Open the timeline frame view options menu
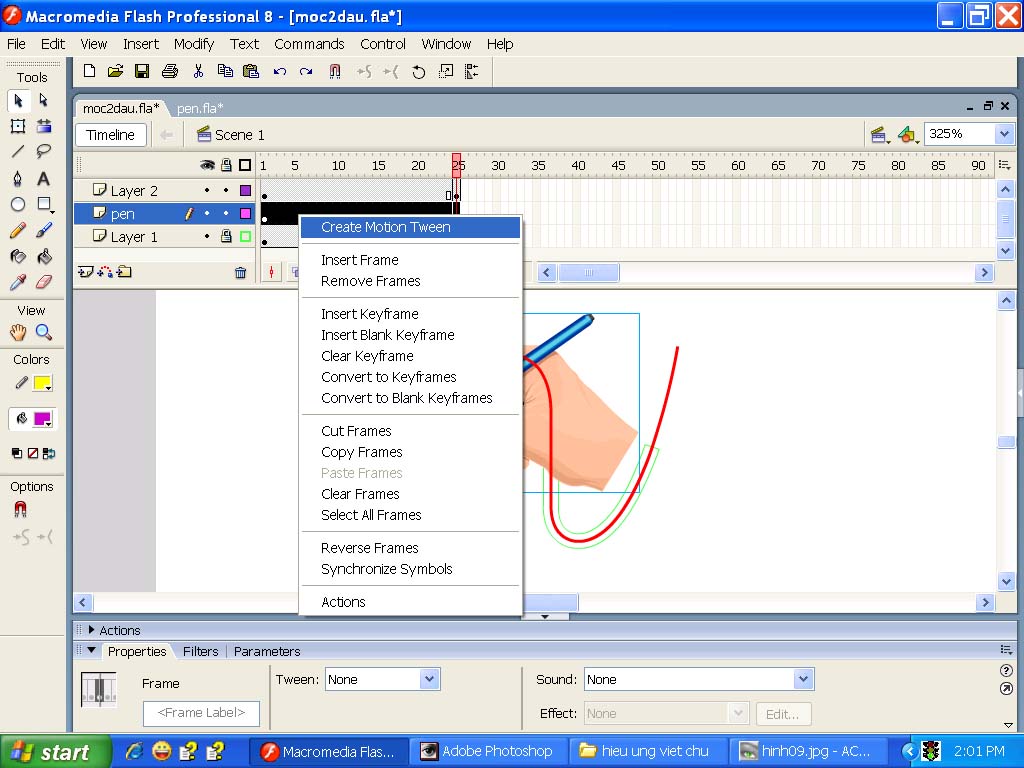This screenshot has width=1024, height=768. [x=1004, y=165]
